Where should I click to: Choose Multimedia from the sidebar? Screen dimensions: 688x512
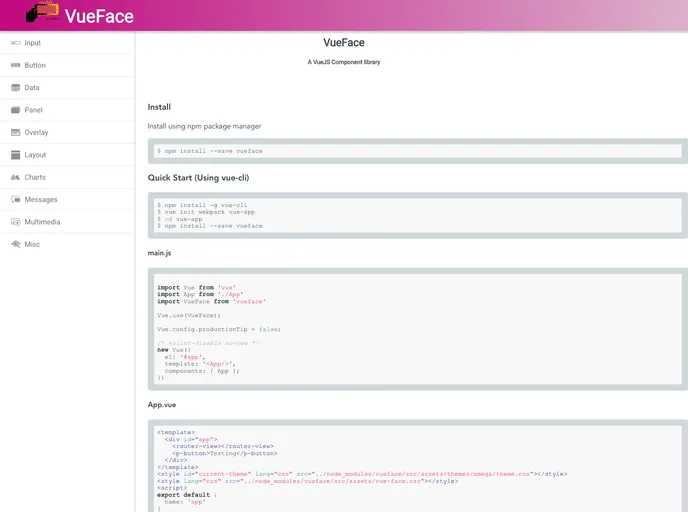(42, 222)
